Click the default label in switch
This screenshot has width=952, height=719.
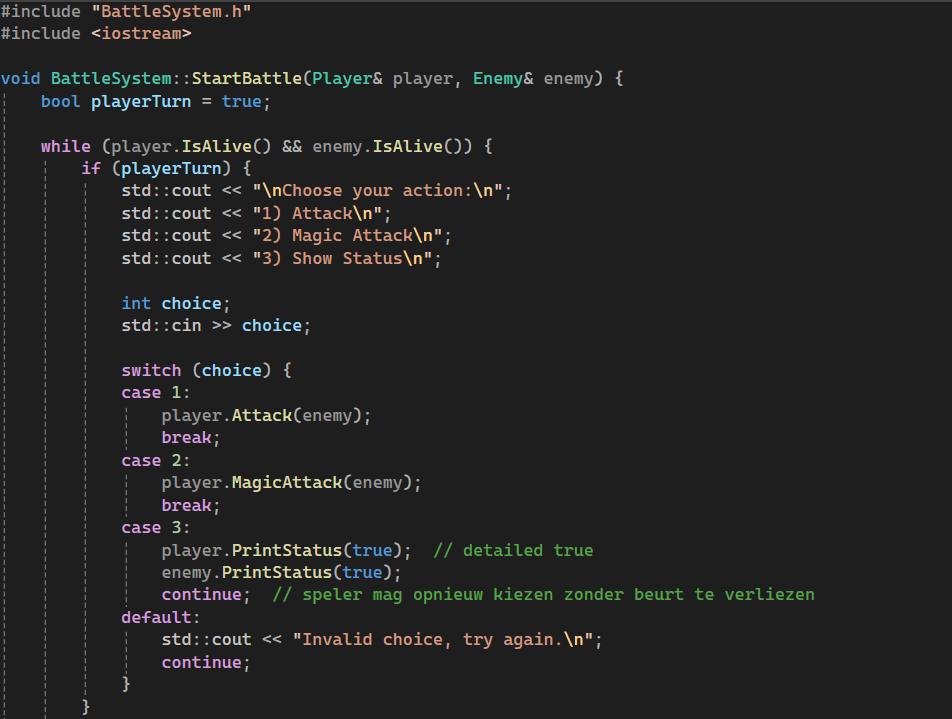point(160,618)
